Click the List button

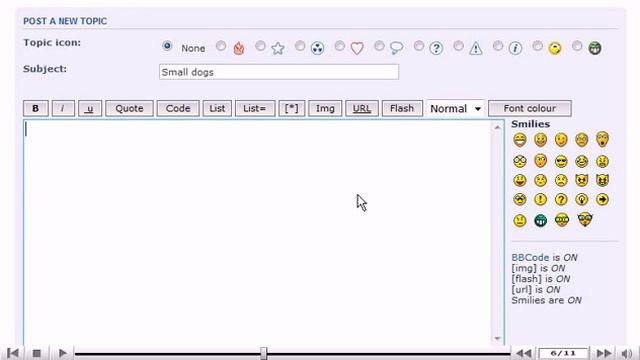(x=217, y=108)
